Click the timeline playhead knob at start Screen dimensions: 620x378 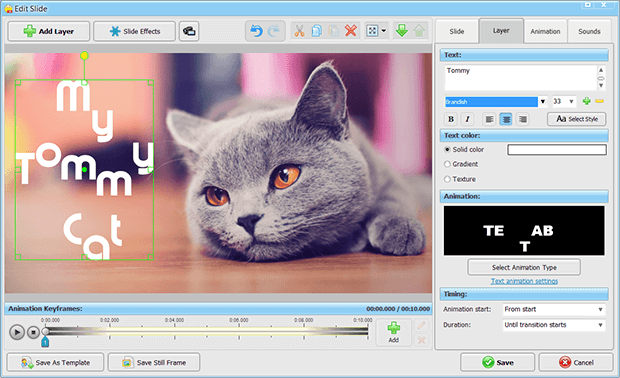46,331
